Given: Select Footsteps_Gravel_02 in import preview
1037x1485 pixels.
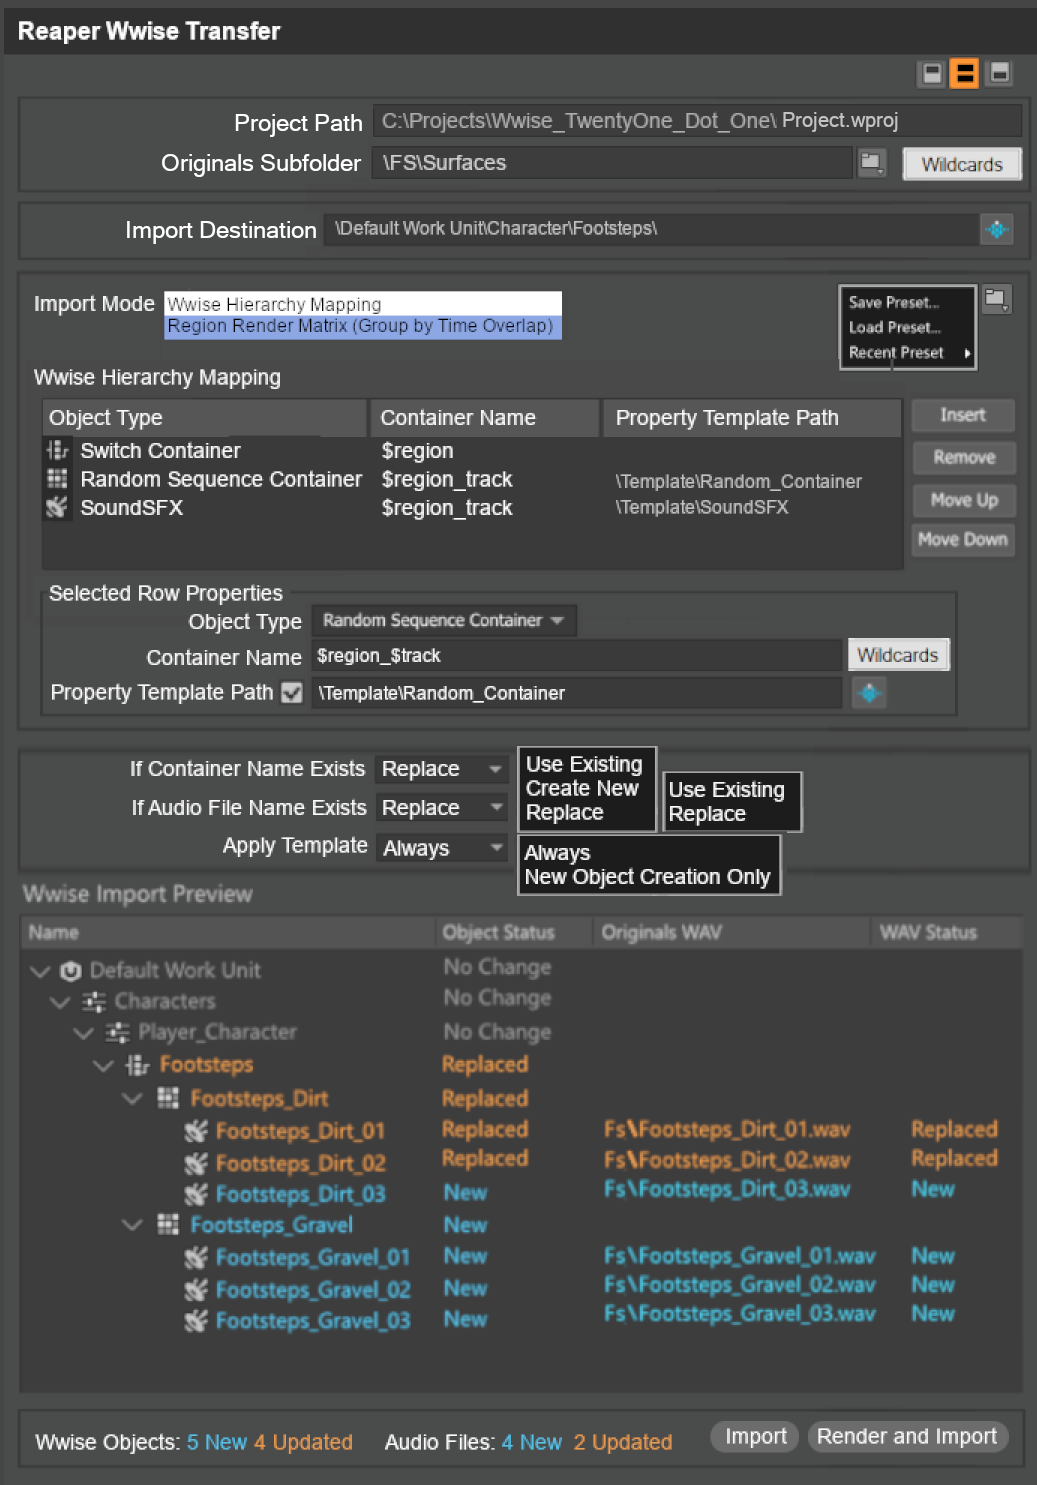Looking at the screenshot, I should pyautogui.click(x=312, y=1289).
